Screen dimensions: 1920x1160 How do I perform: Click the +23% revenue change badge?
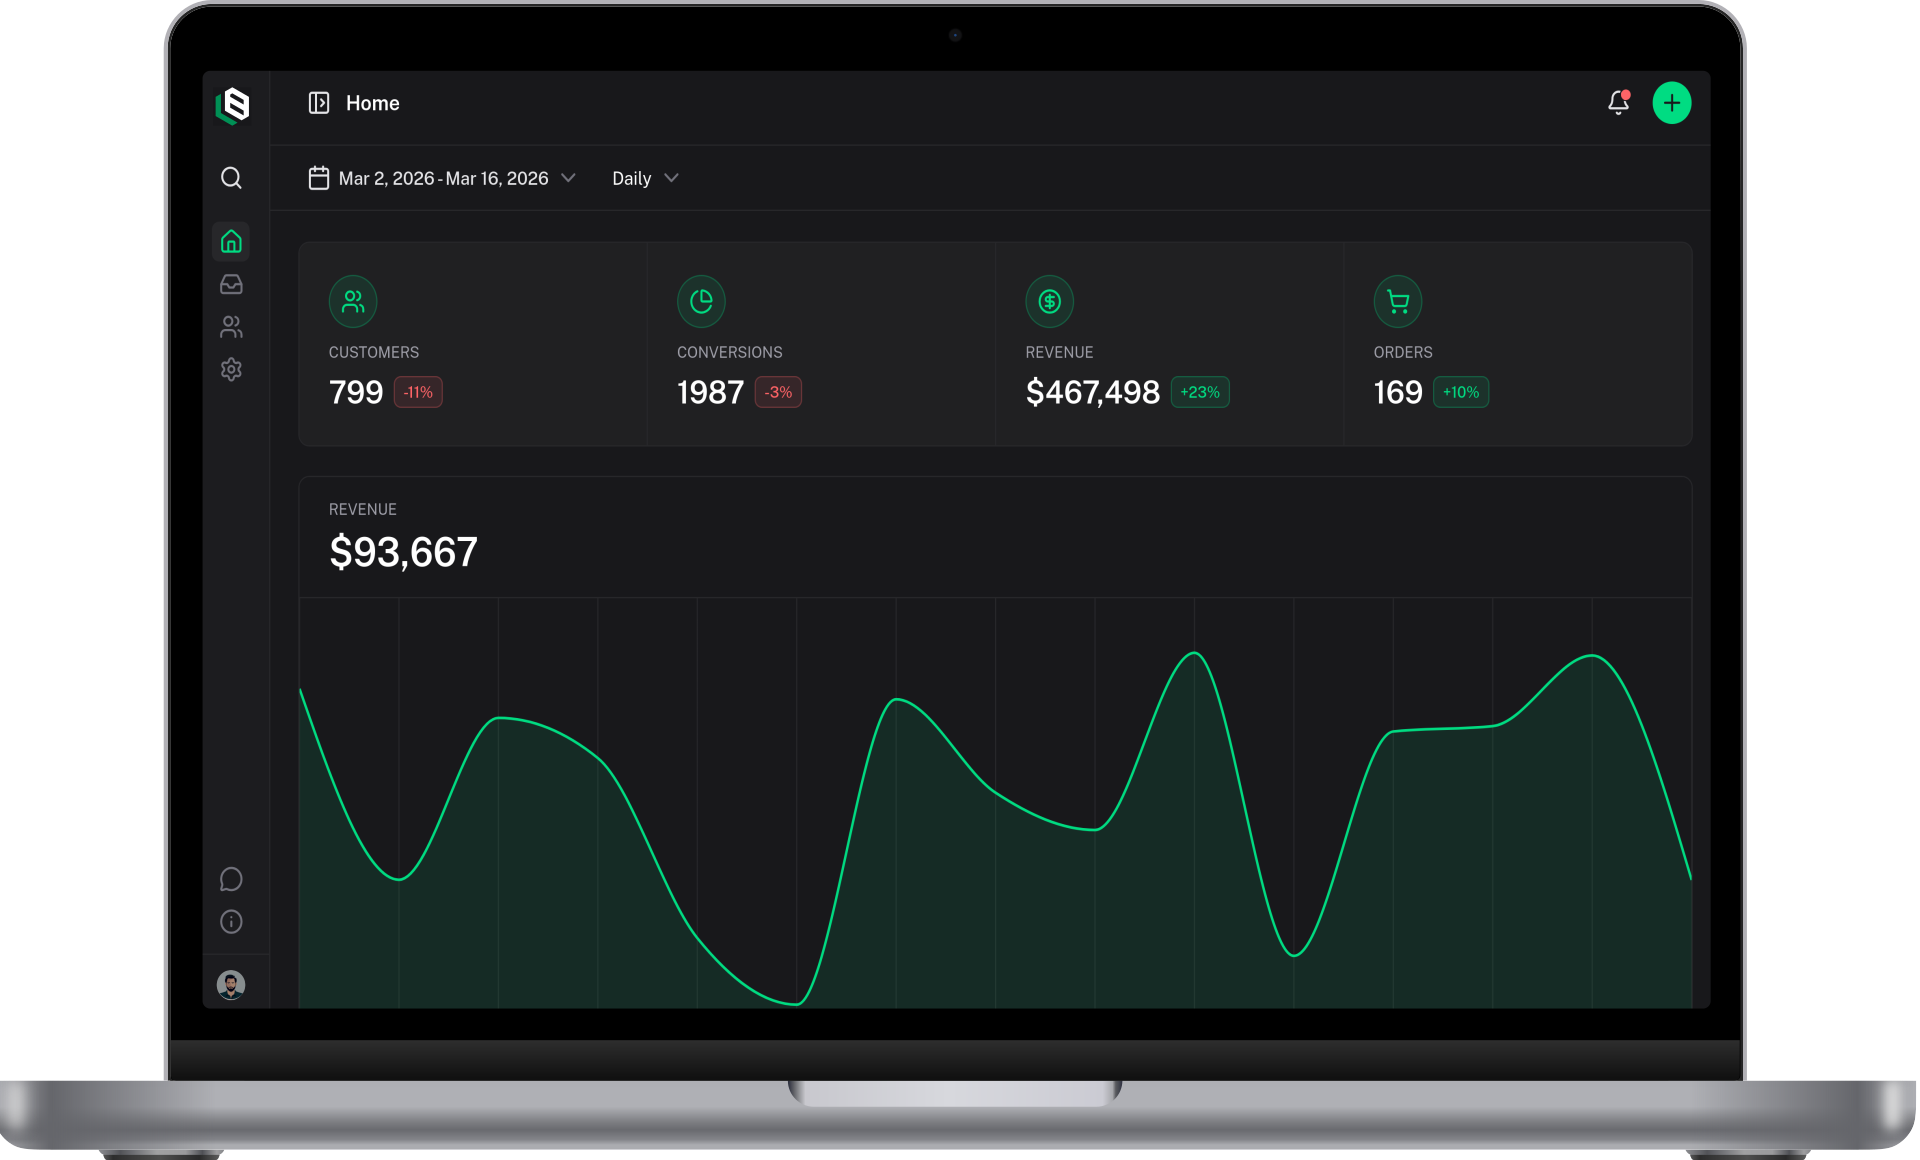(1199, 392)
